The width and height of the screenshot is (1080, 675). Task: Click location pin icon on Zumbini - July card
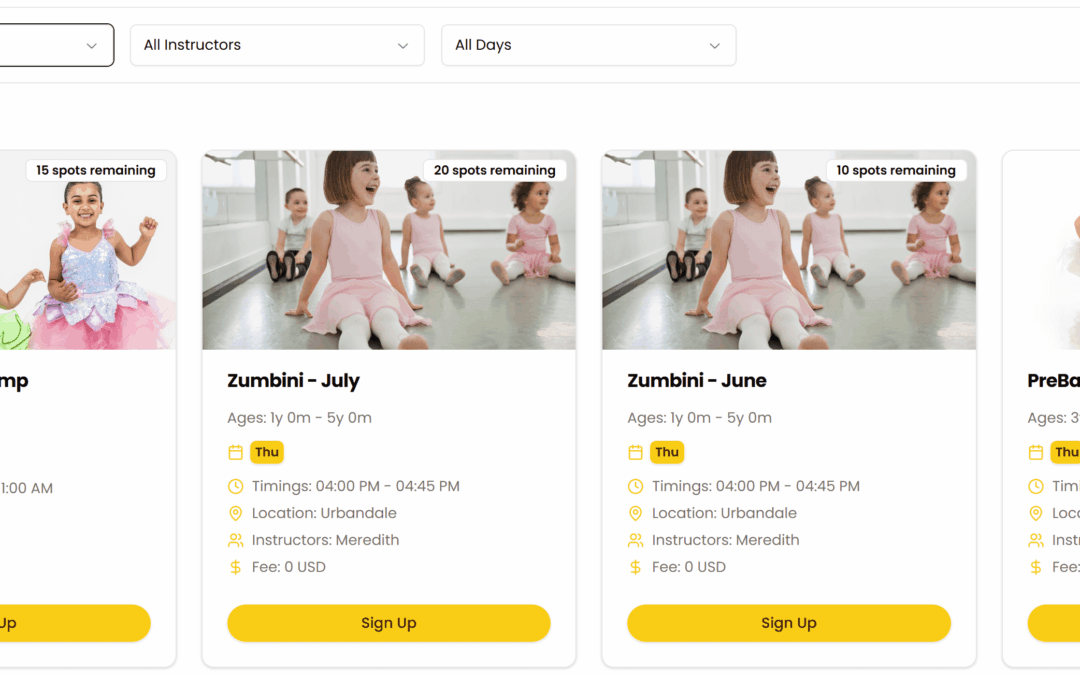click(236, 514)
